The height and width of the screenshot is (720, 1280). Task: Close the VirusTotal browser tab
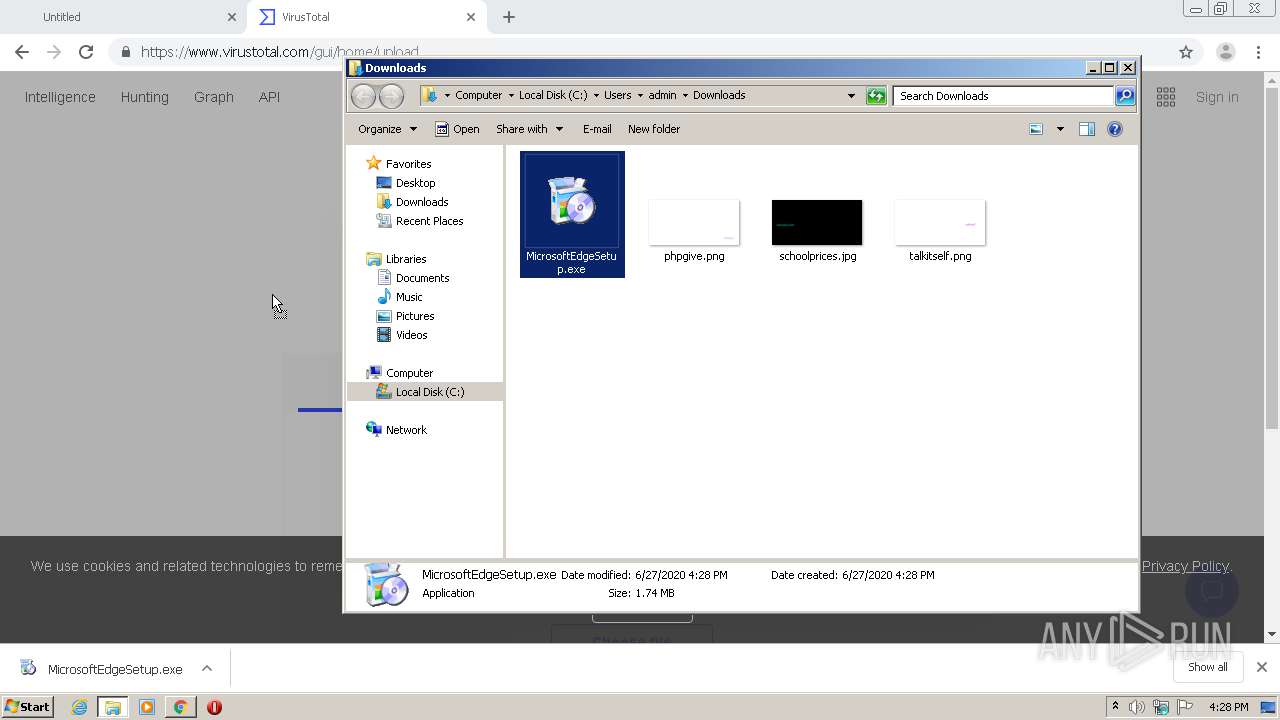471,17
